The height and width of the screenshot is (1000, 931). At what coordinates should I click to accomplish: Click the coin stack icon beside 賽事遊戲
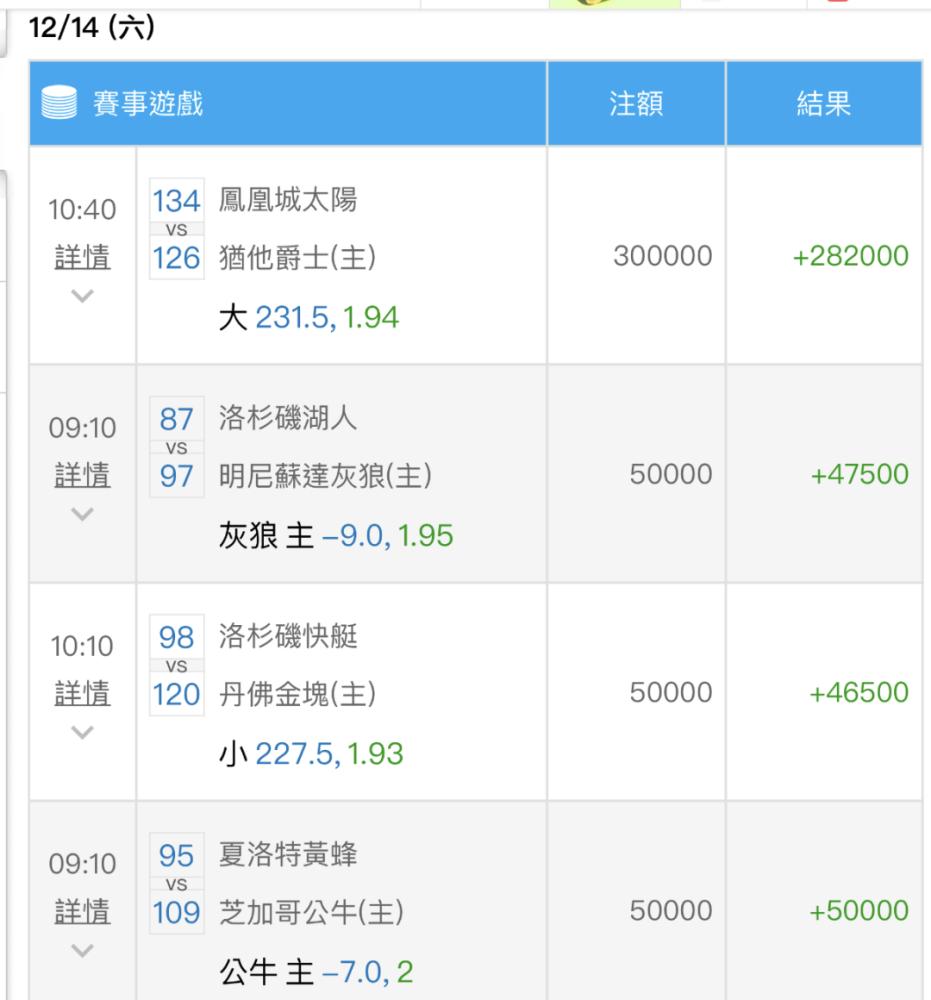[59, 103]
